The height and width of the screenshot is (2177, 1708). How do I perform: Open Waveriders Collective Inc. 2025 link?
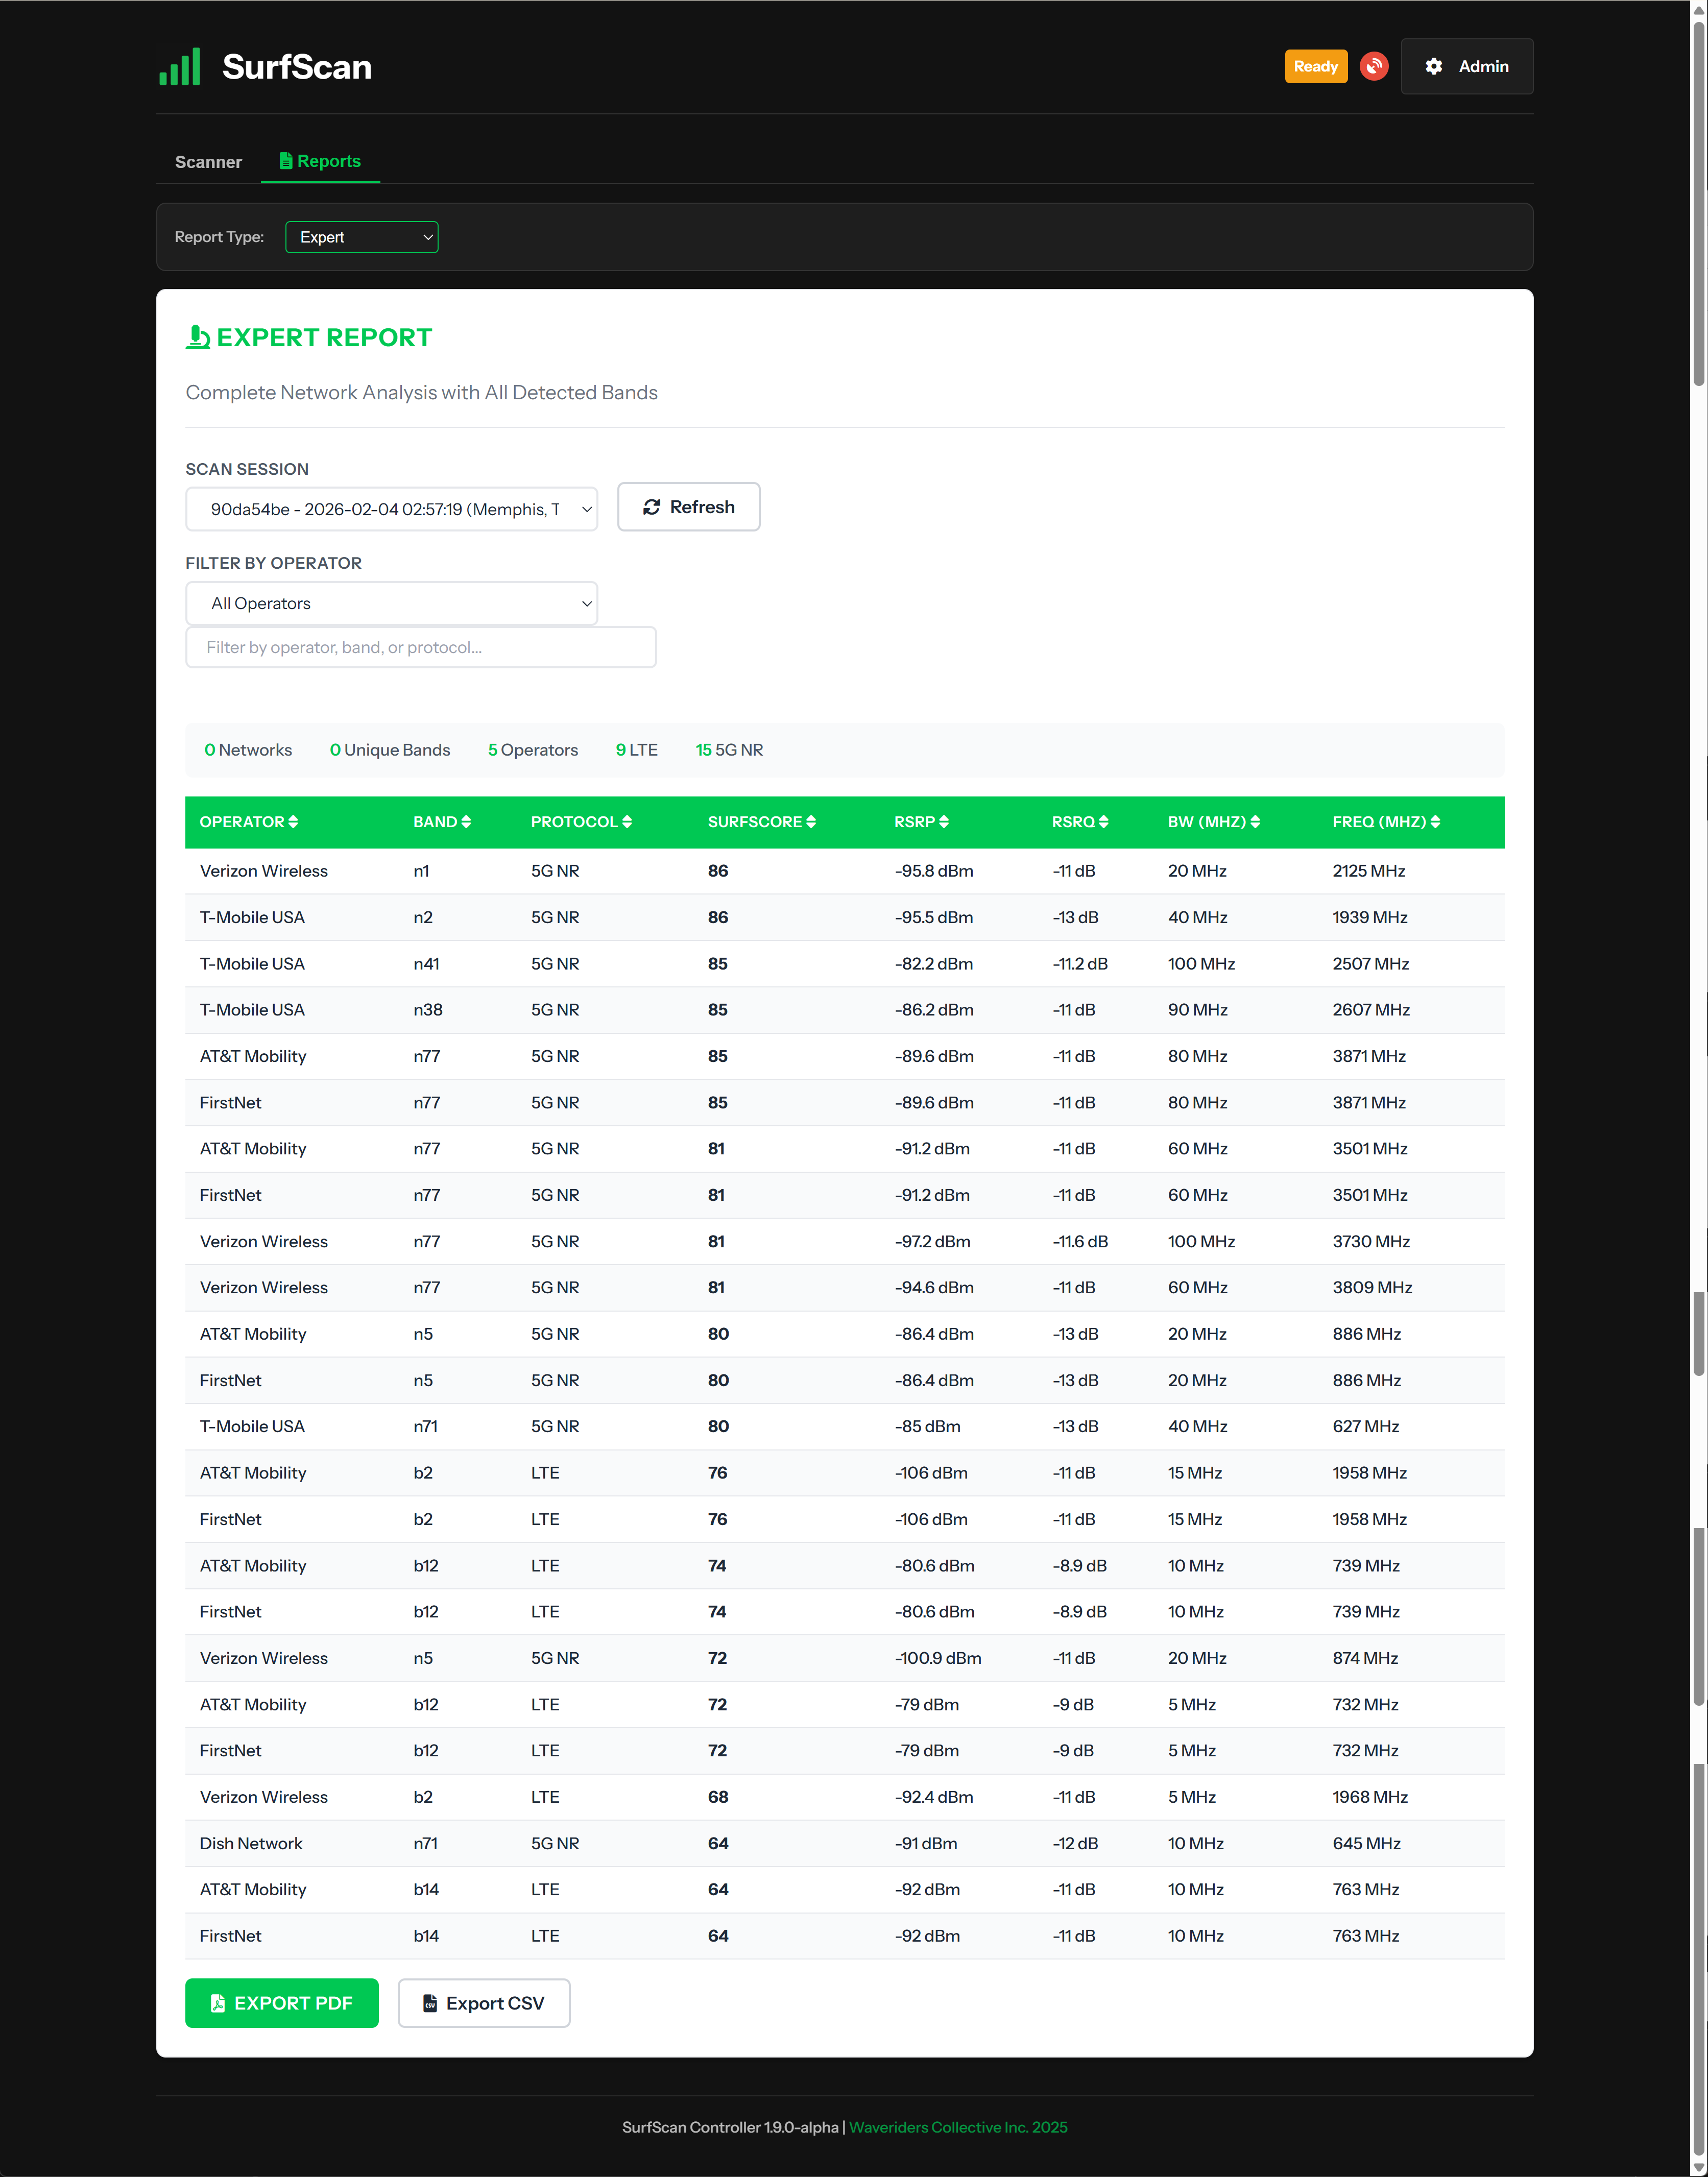pyautogui.click(x=958, y=2127)
